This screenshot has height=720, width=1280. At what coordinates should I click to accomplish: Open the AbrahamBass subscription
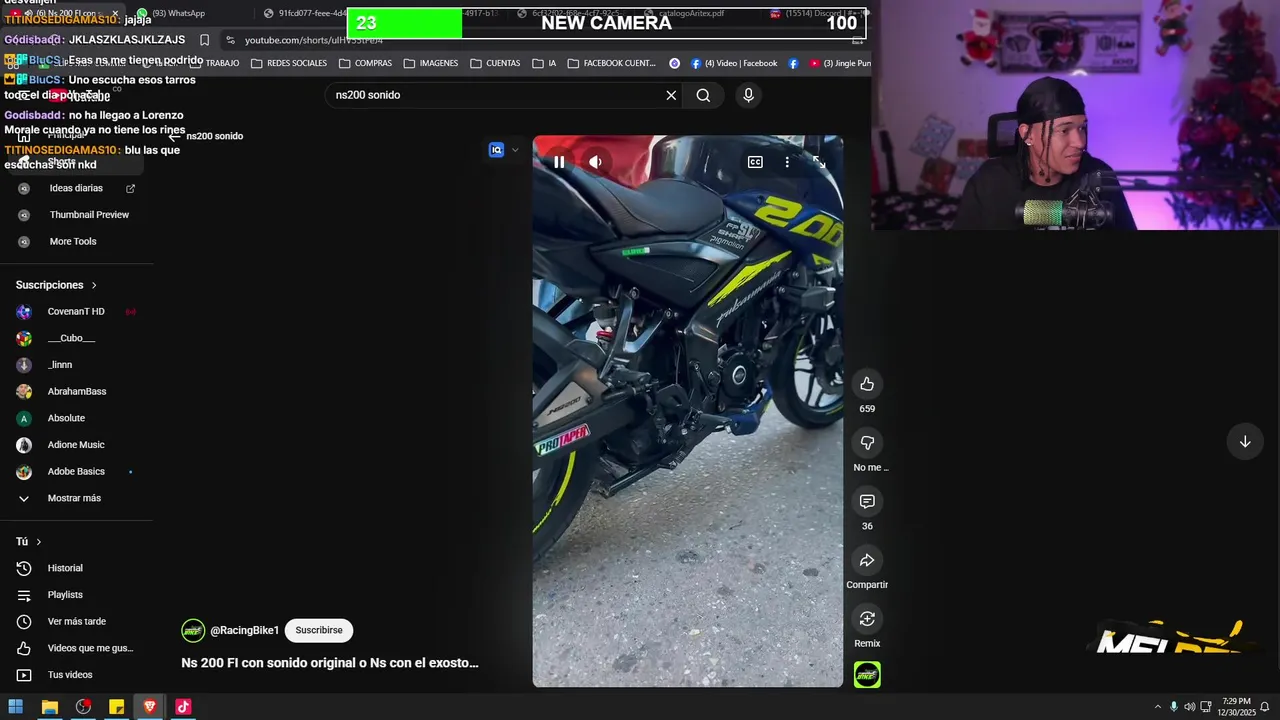(x=77, y=391)
